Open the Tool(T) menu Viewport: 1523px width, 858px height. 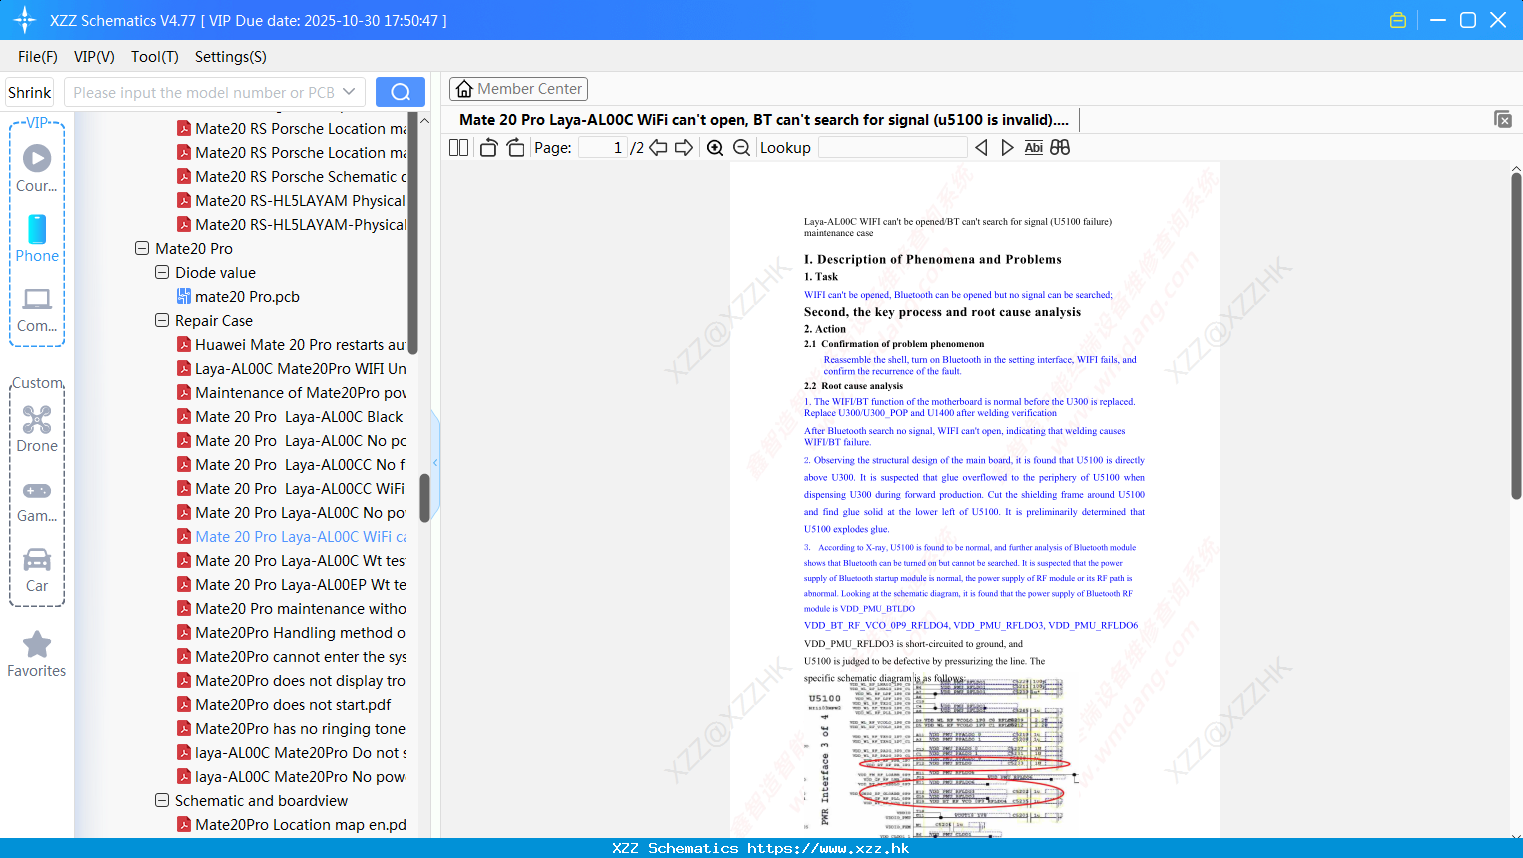tap(155, 57)
